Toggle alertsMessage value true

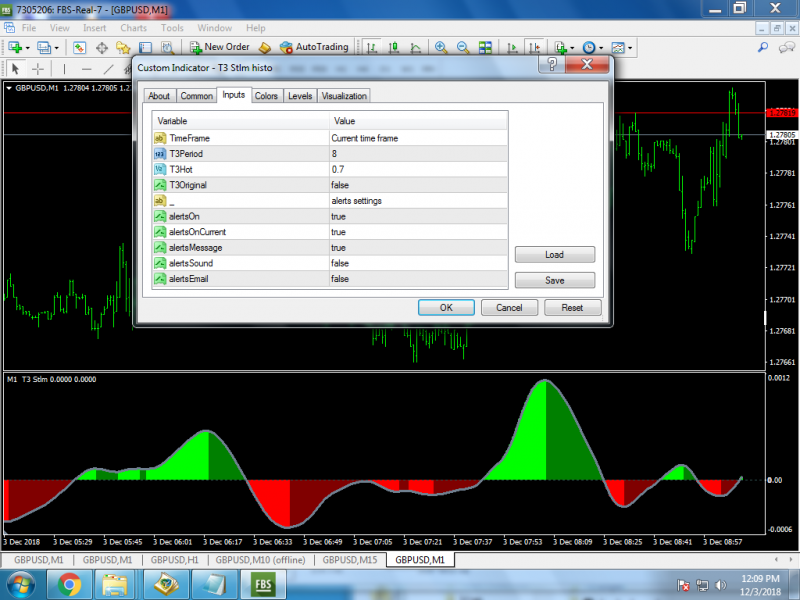point(418,247)
